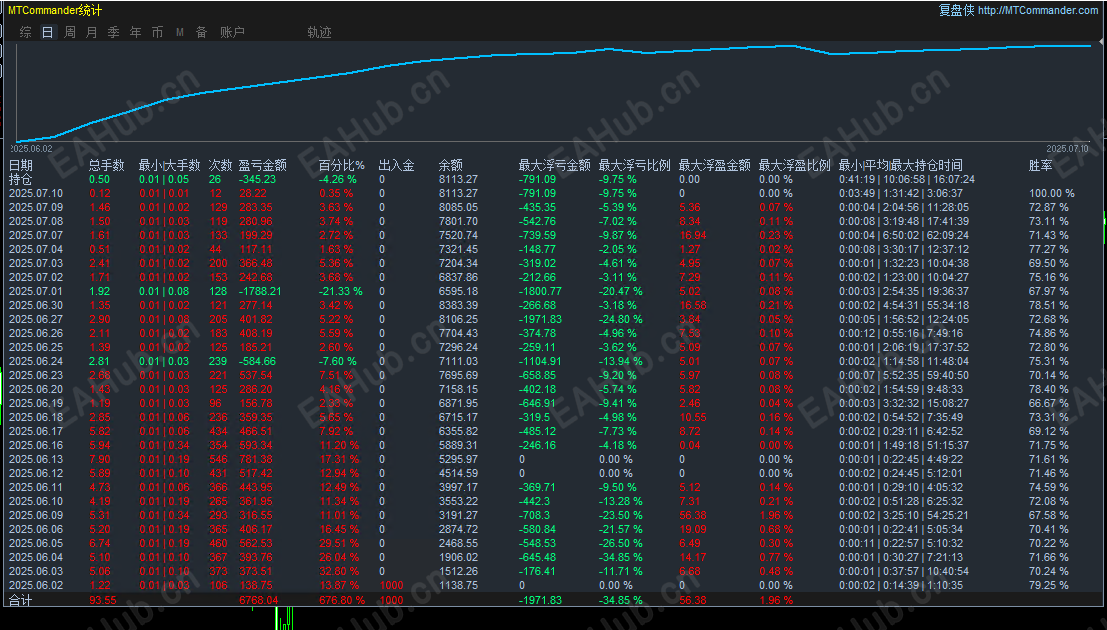Click the 6768.04 total profit
The height and width of the screenshot is (630, 1107).
click(x=258, y=600)
